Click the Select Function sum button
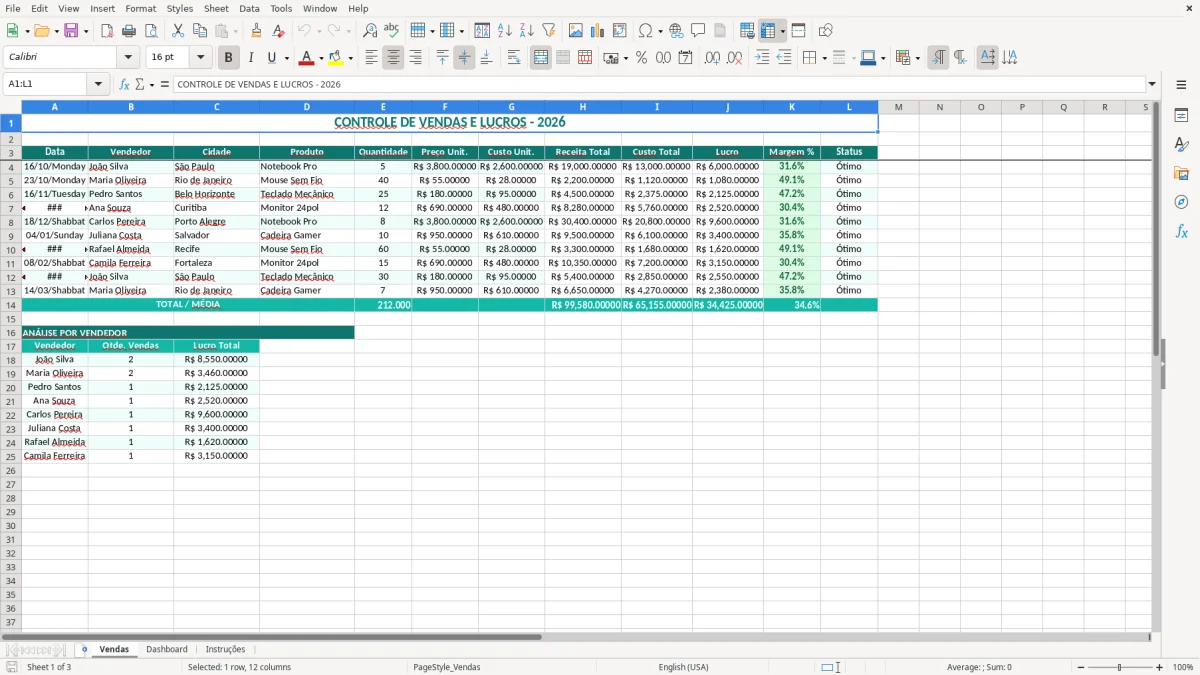 (139, 84)
